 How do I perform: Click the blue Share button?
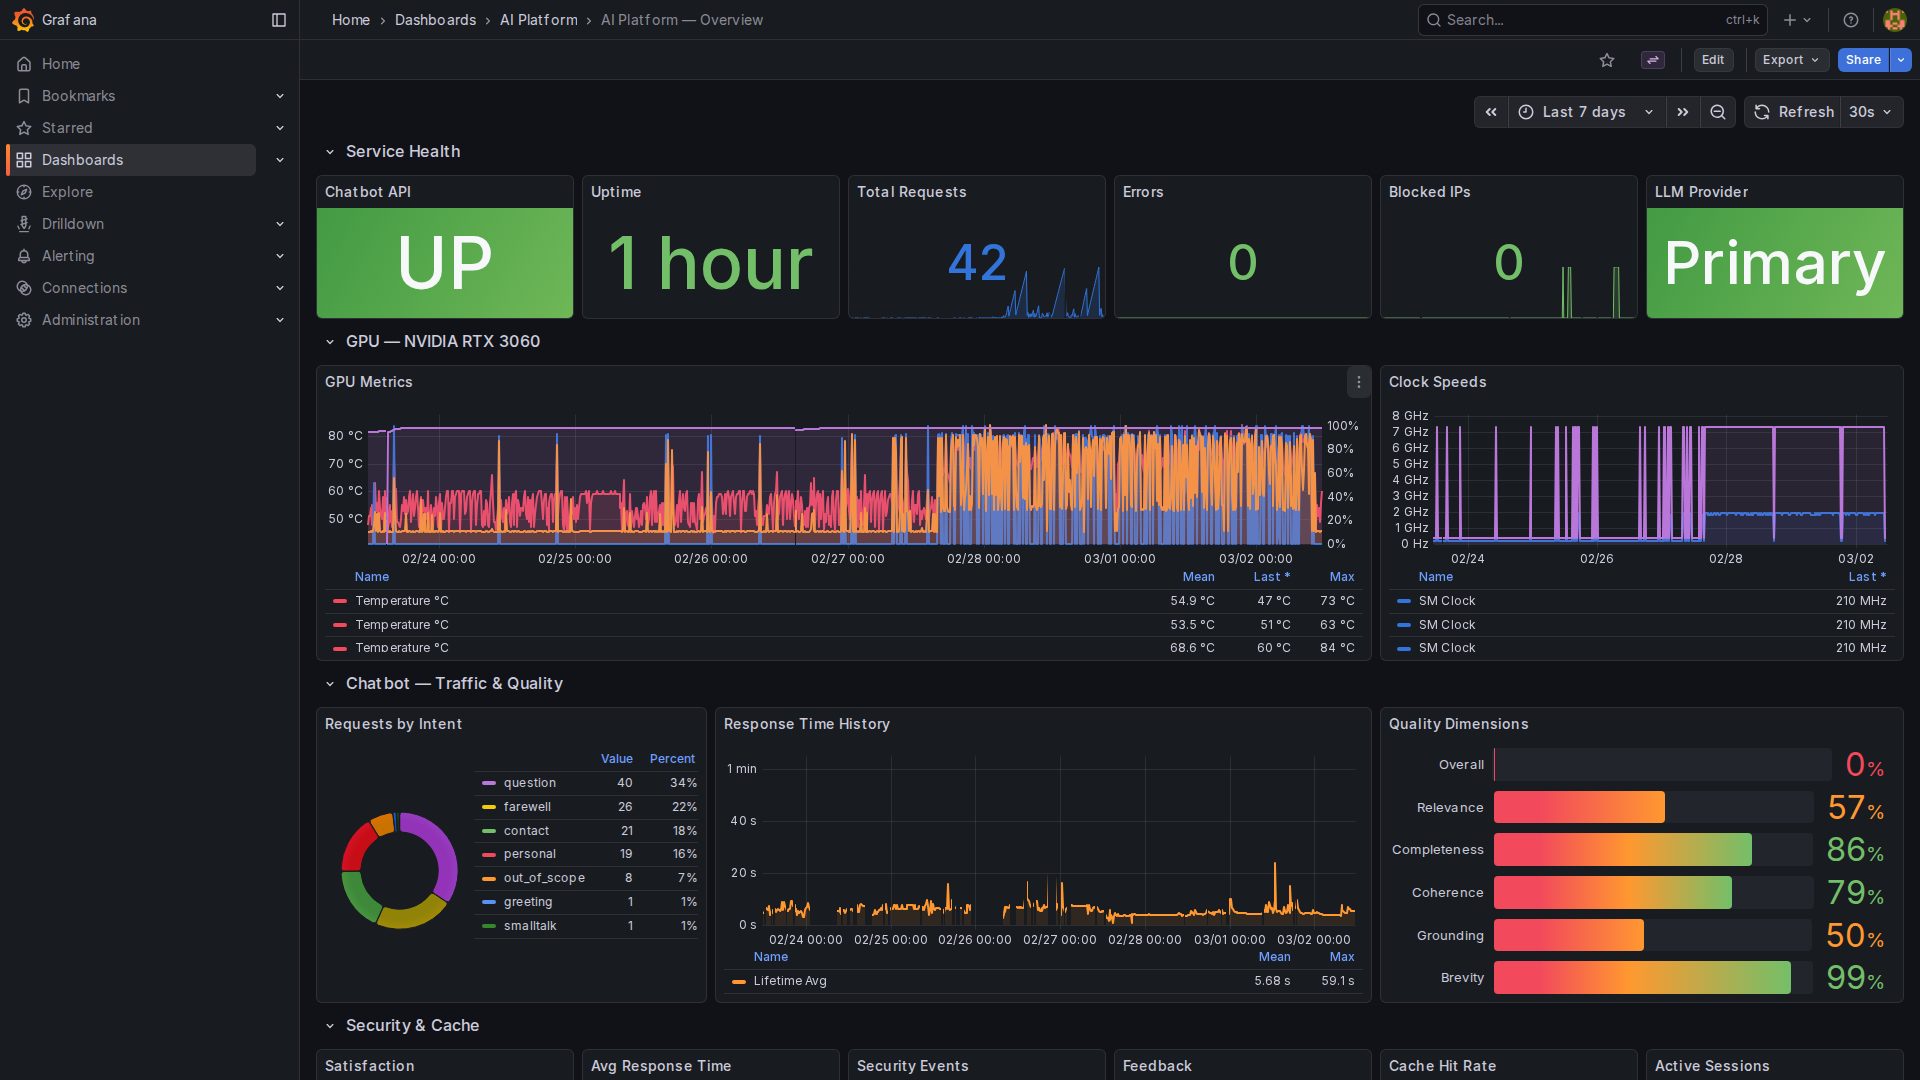point(1862,60)
